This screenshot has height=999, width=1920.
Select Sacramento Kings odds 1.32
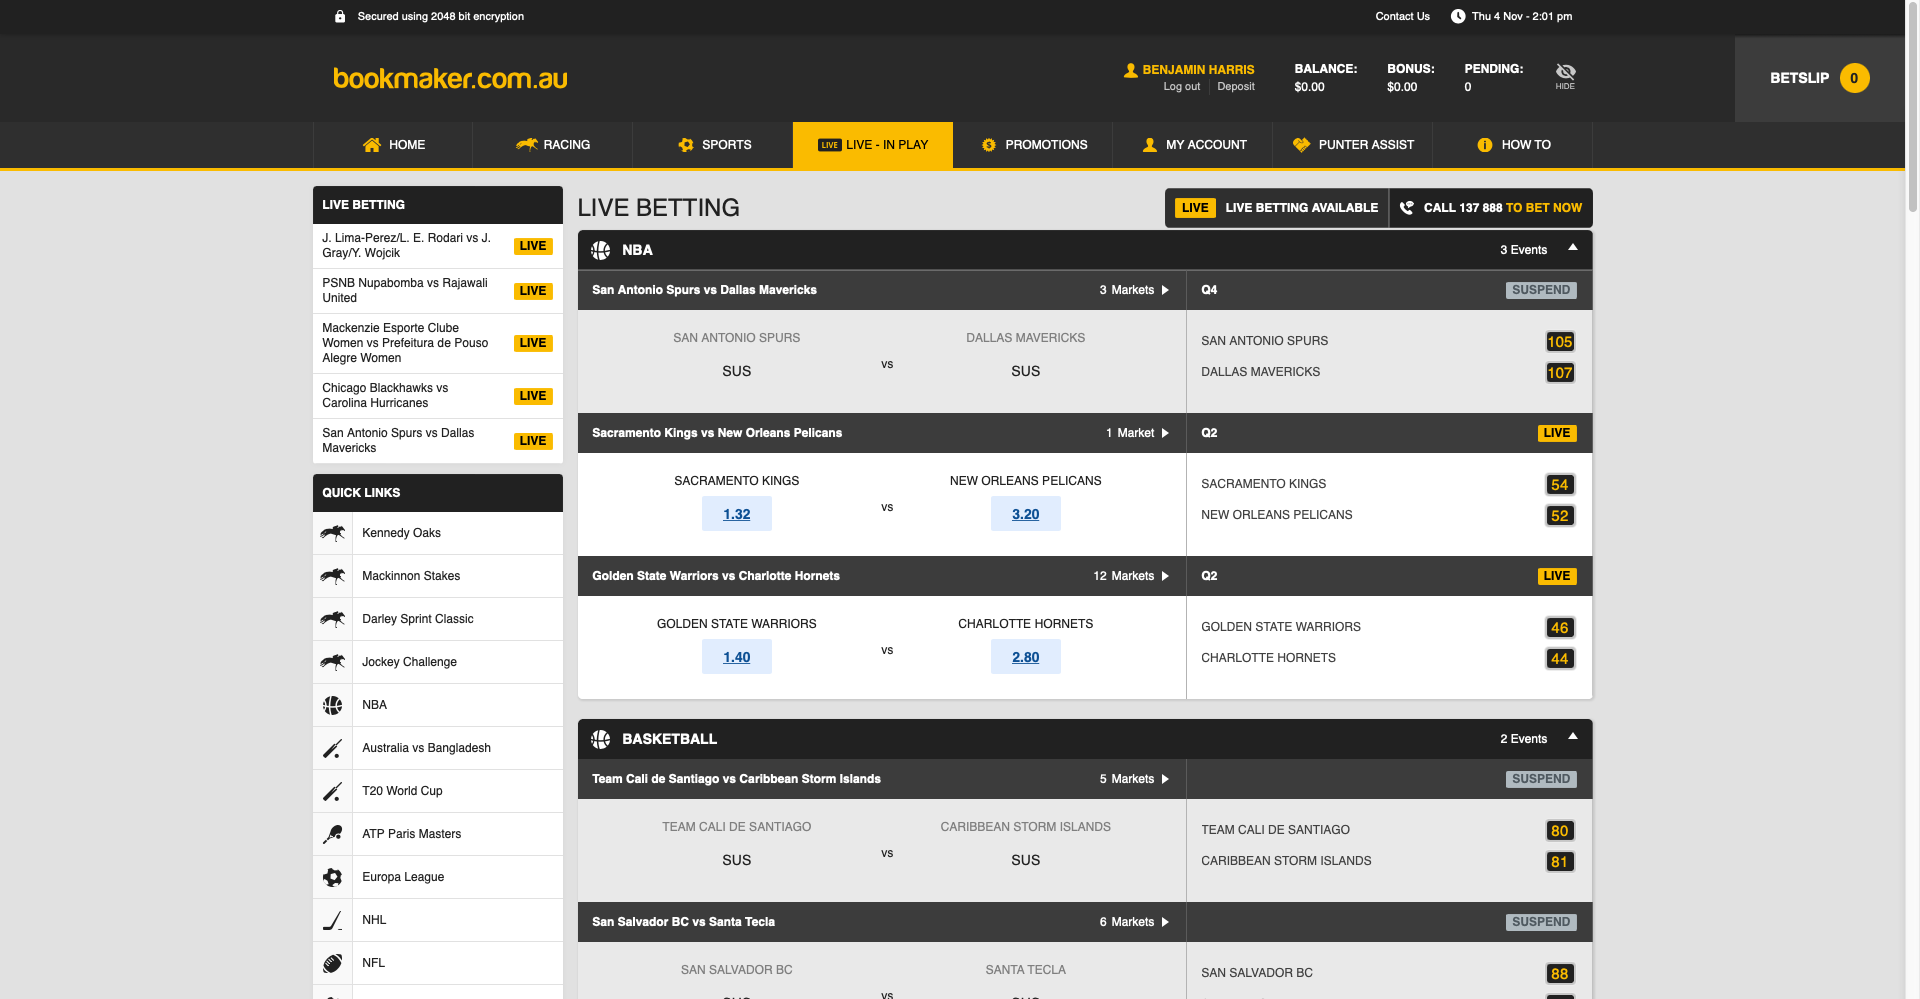point(737,514)
